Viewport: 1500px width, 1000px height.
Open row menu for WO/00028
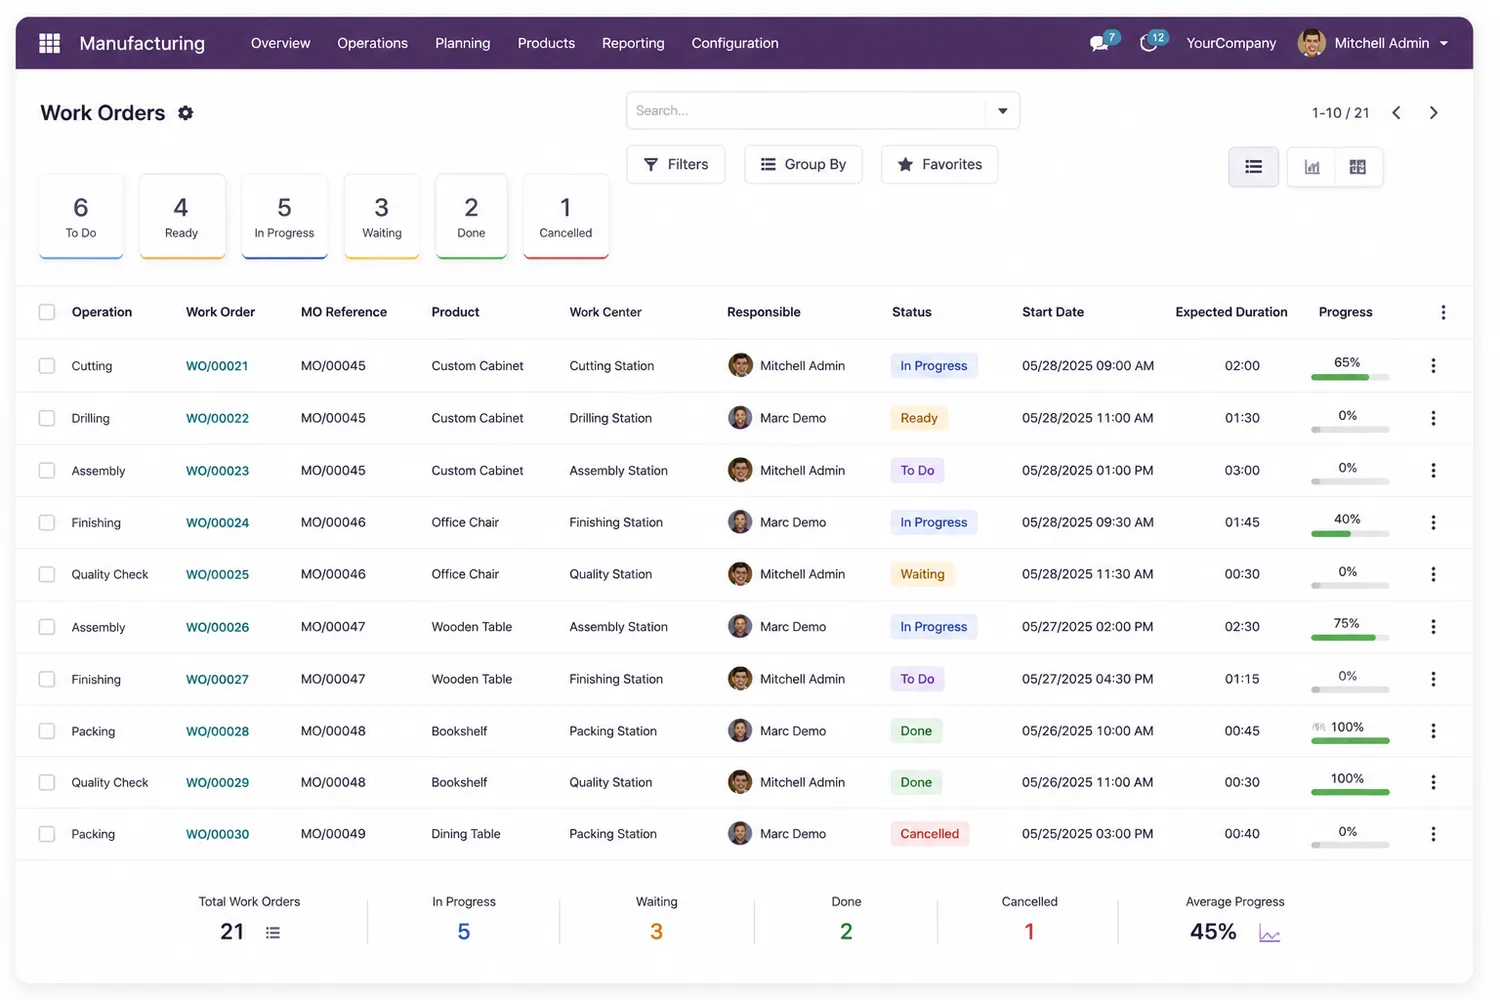pos(1433,731)
